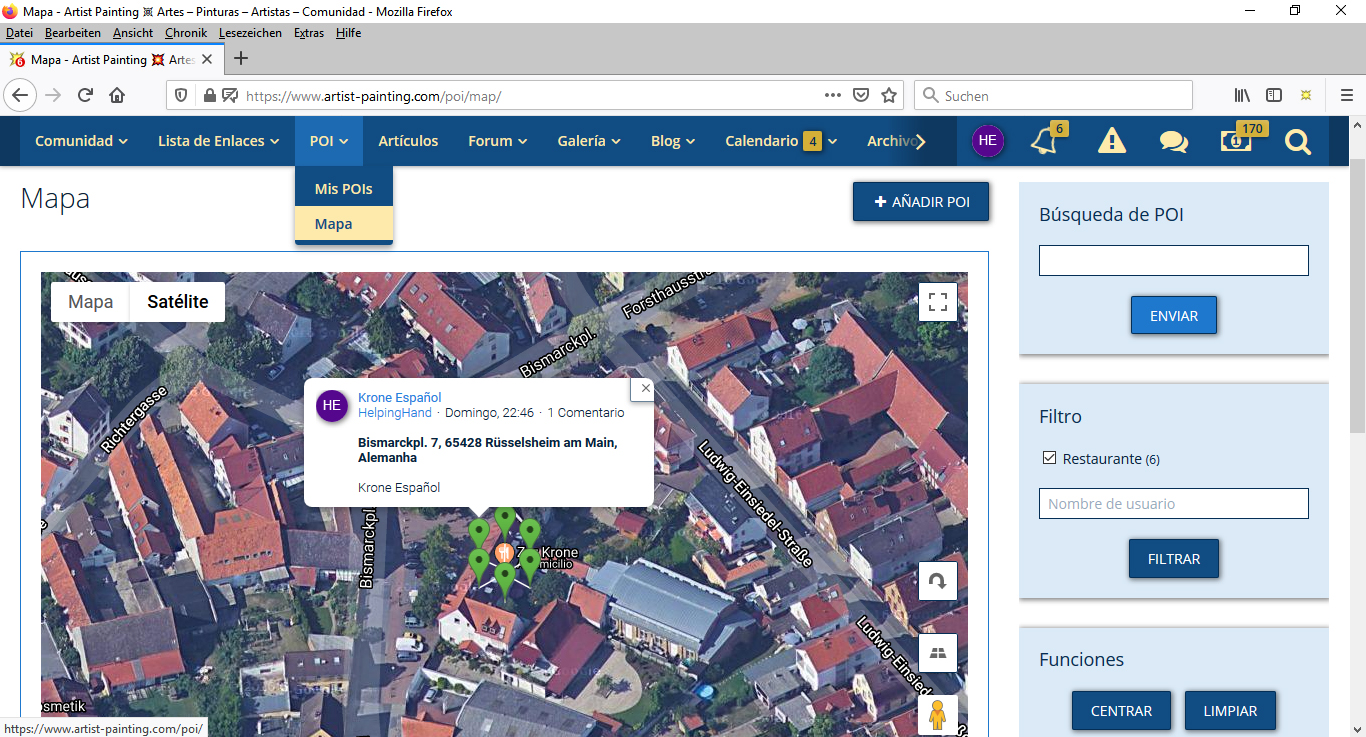Close the Krone Español info popup
Screen dimensions: 1366x737
click(645, 388)
